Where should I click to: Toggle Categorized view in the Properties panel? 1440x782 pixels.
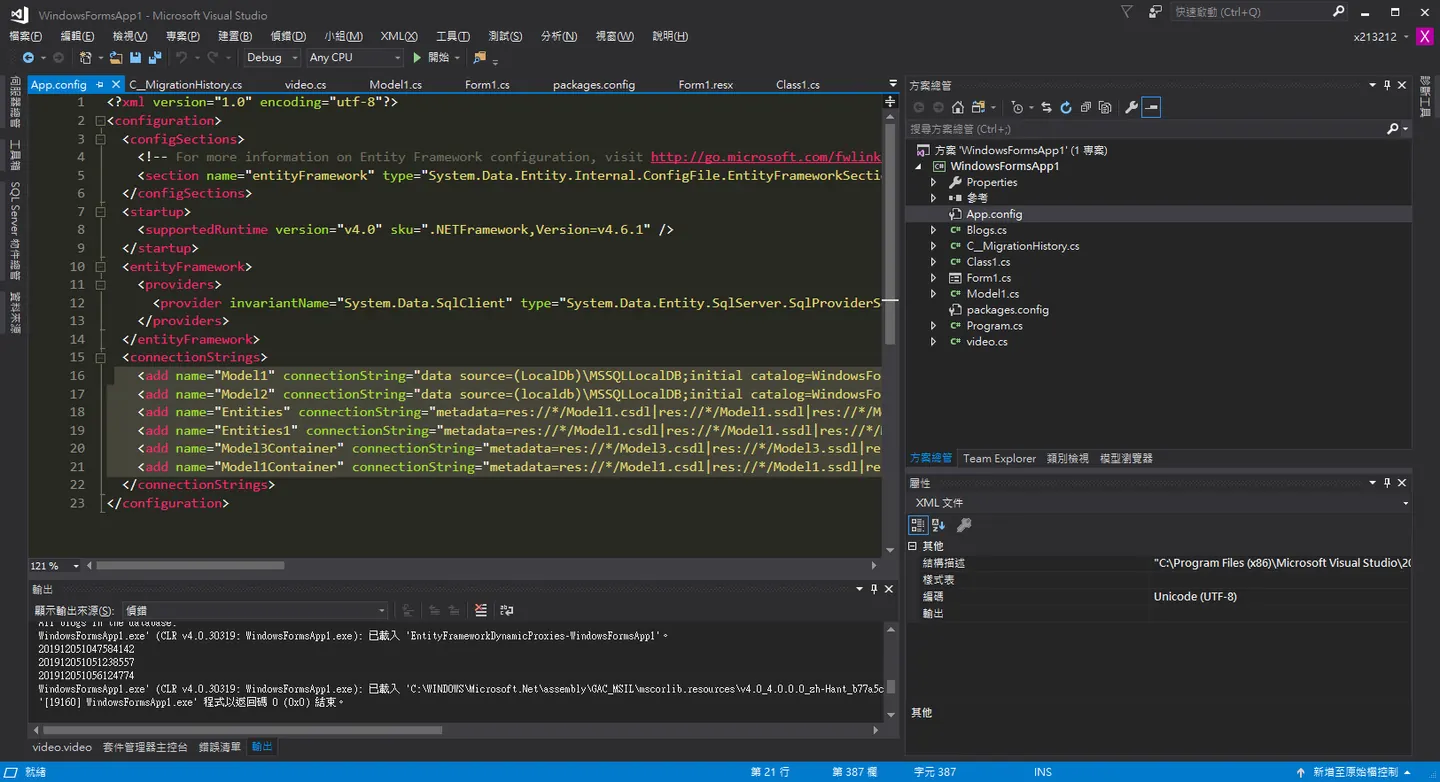point(918,525)
